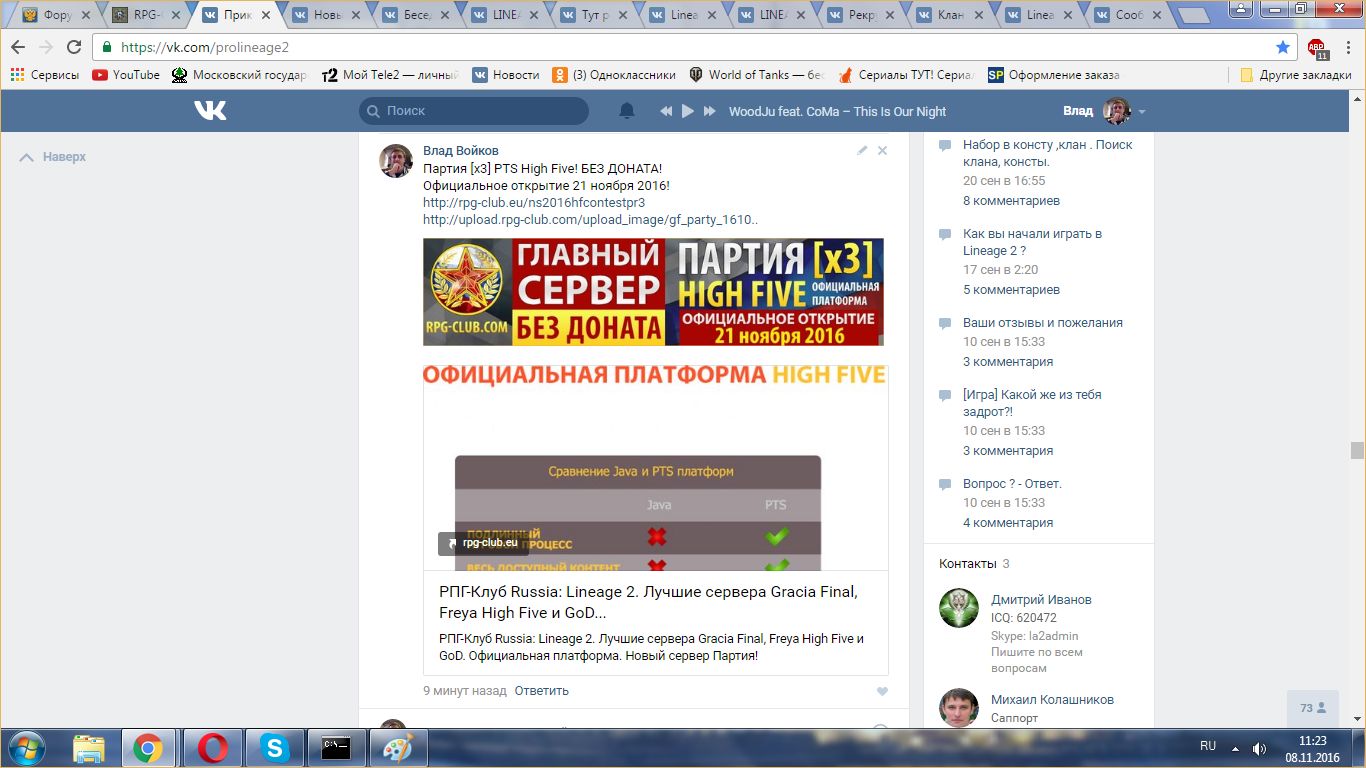Click the VK logo in the header

click(210, 111)
